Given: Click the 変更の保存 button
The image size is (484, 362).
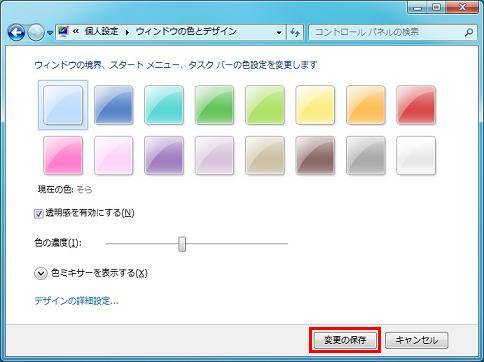Looking at the screenshot, I should click(x=345, y=340).
